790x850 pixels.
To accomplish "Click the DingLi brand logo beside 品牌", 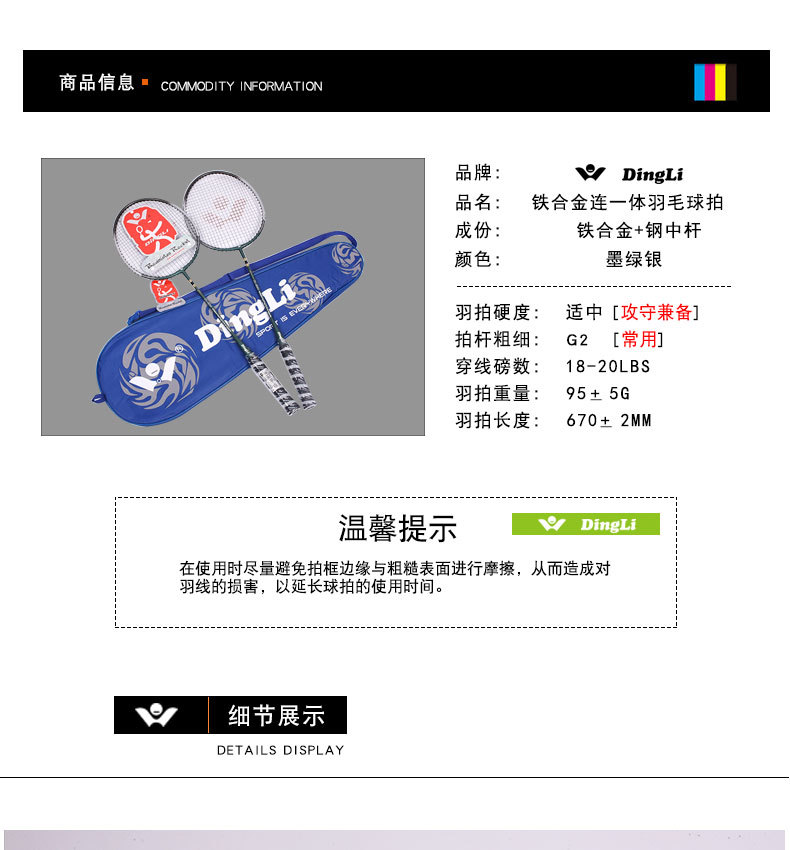I will (629, 174).
